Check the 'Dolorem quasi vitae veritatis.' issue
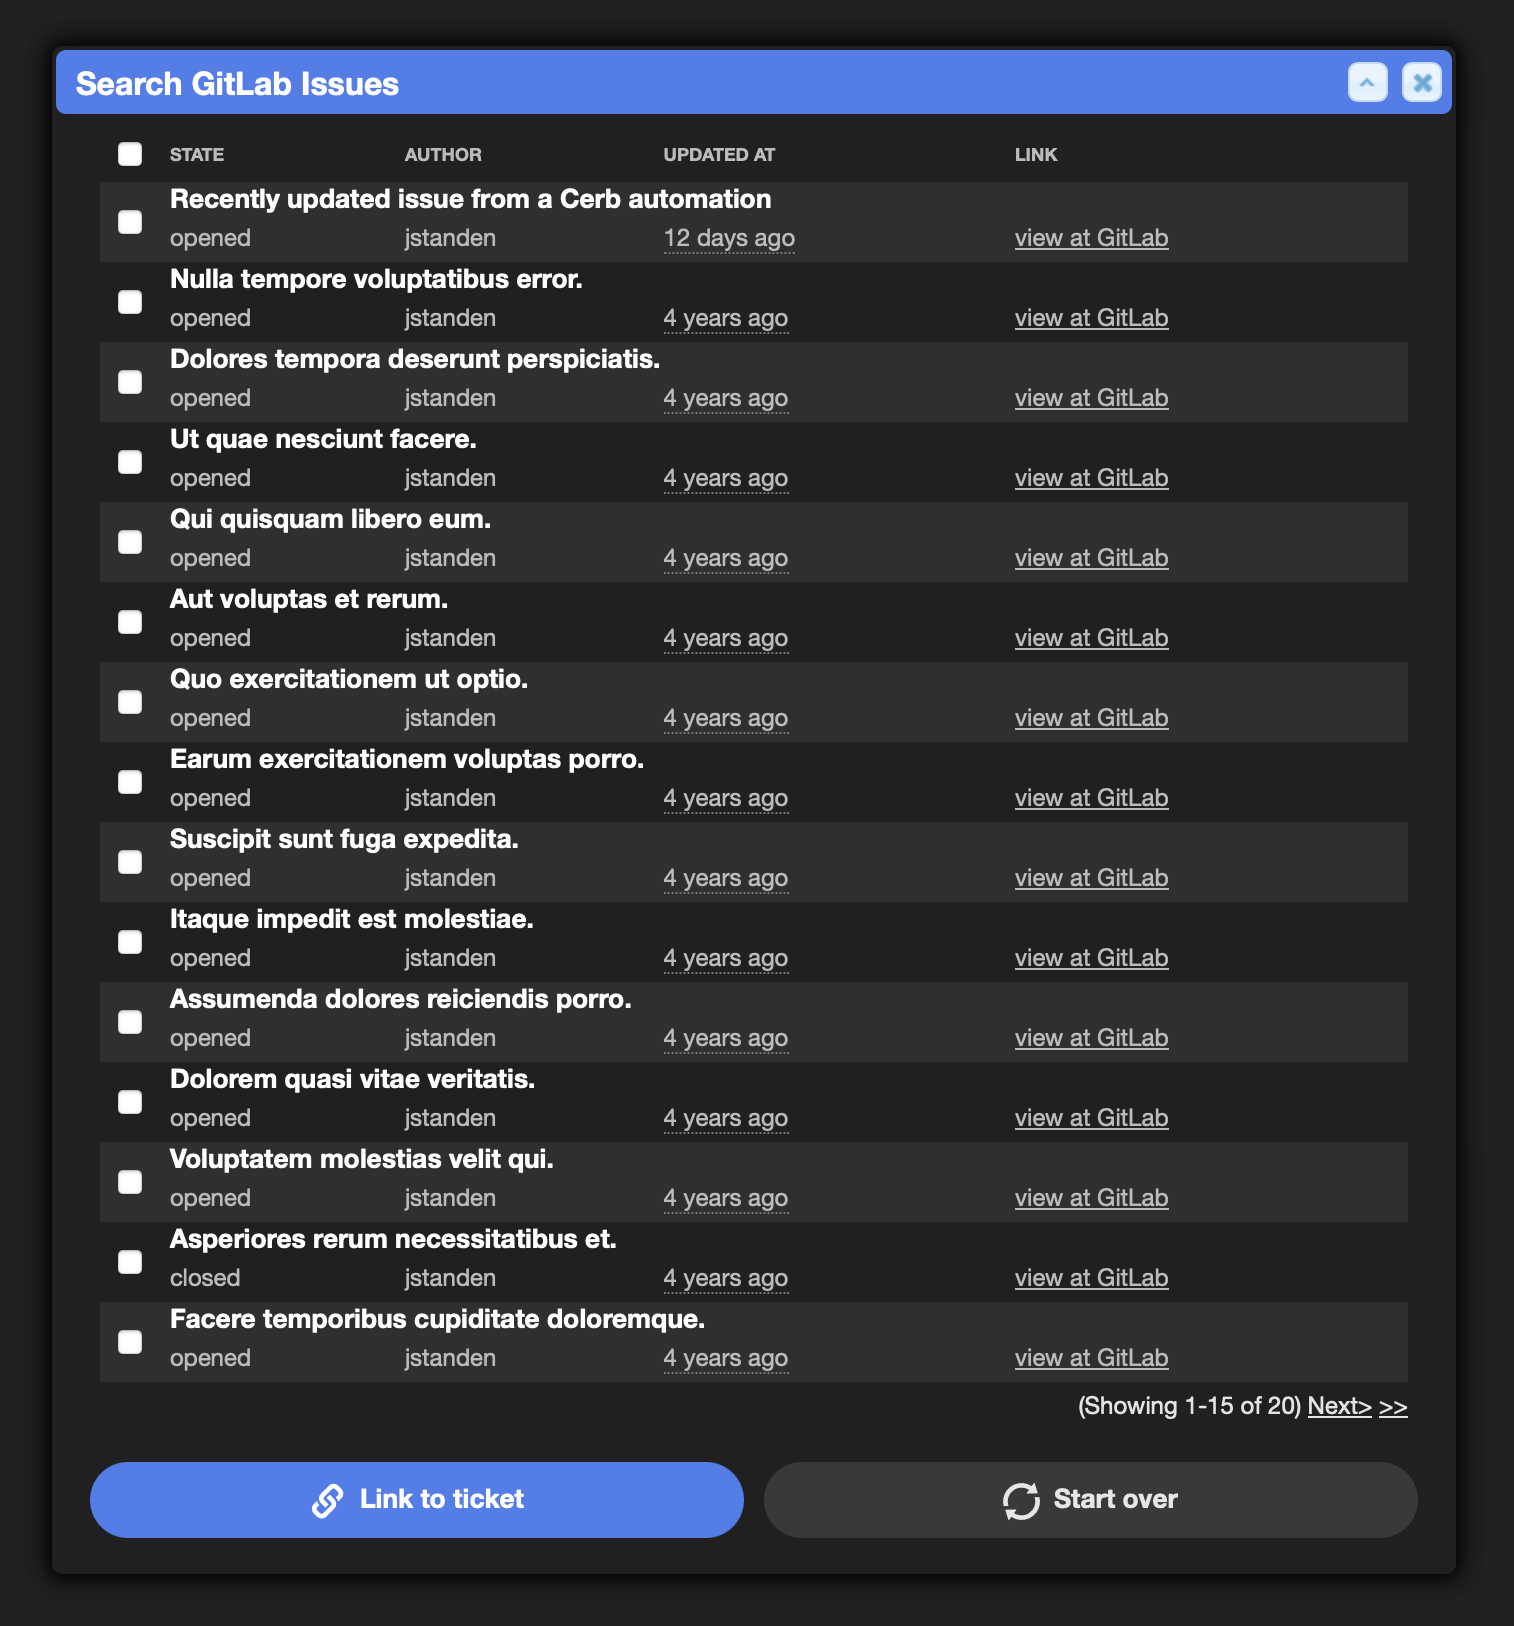 tap(130, 1102)
